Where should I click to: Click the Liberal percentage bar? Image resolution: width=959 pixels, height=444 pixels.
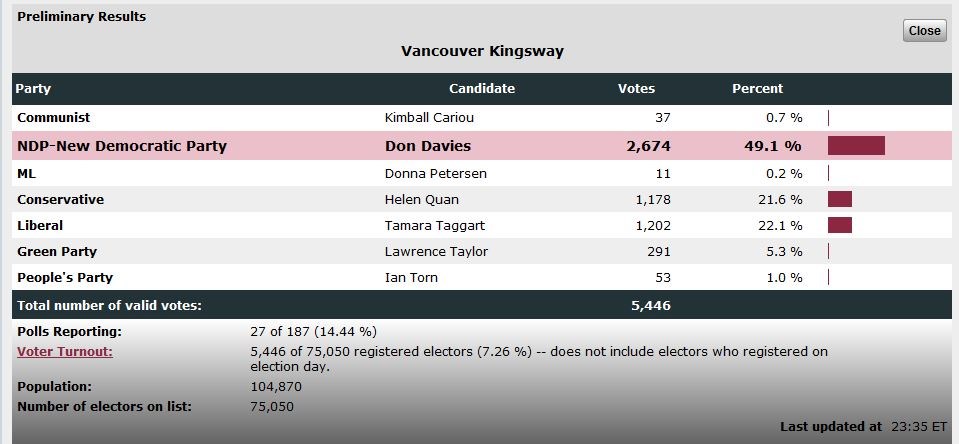(x=840, y=225)
